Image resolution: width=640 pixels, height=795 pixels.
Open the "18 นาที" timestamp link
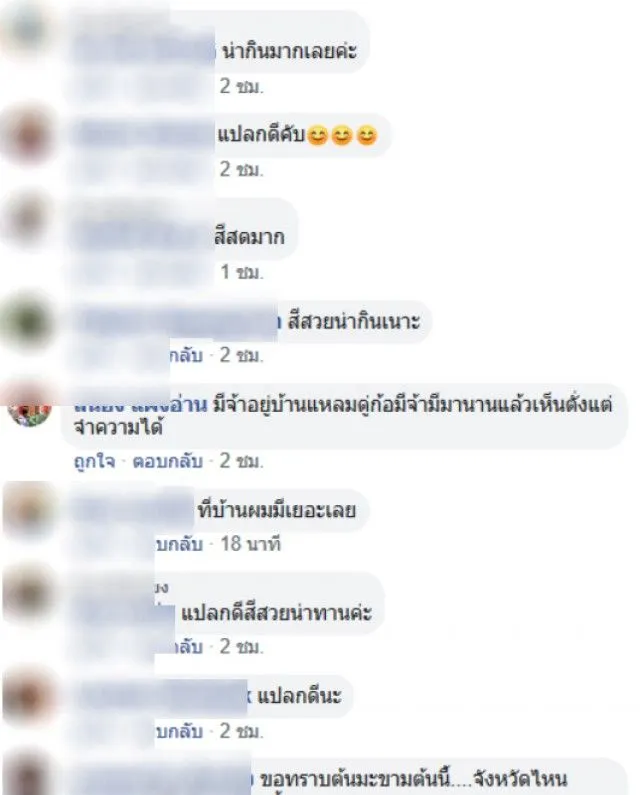point(250,544)
